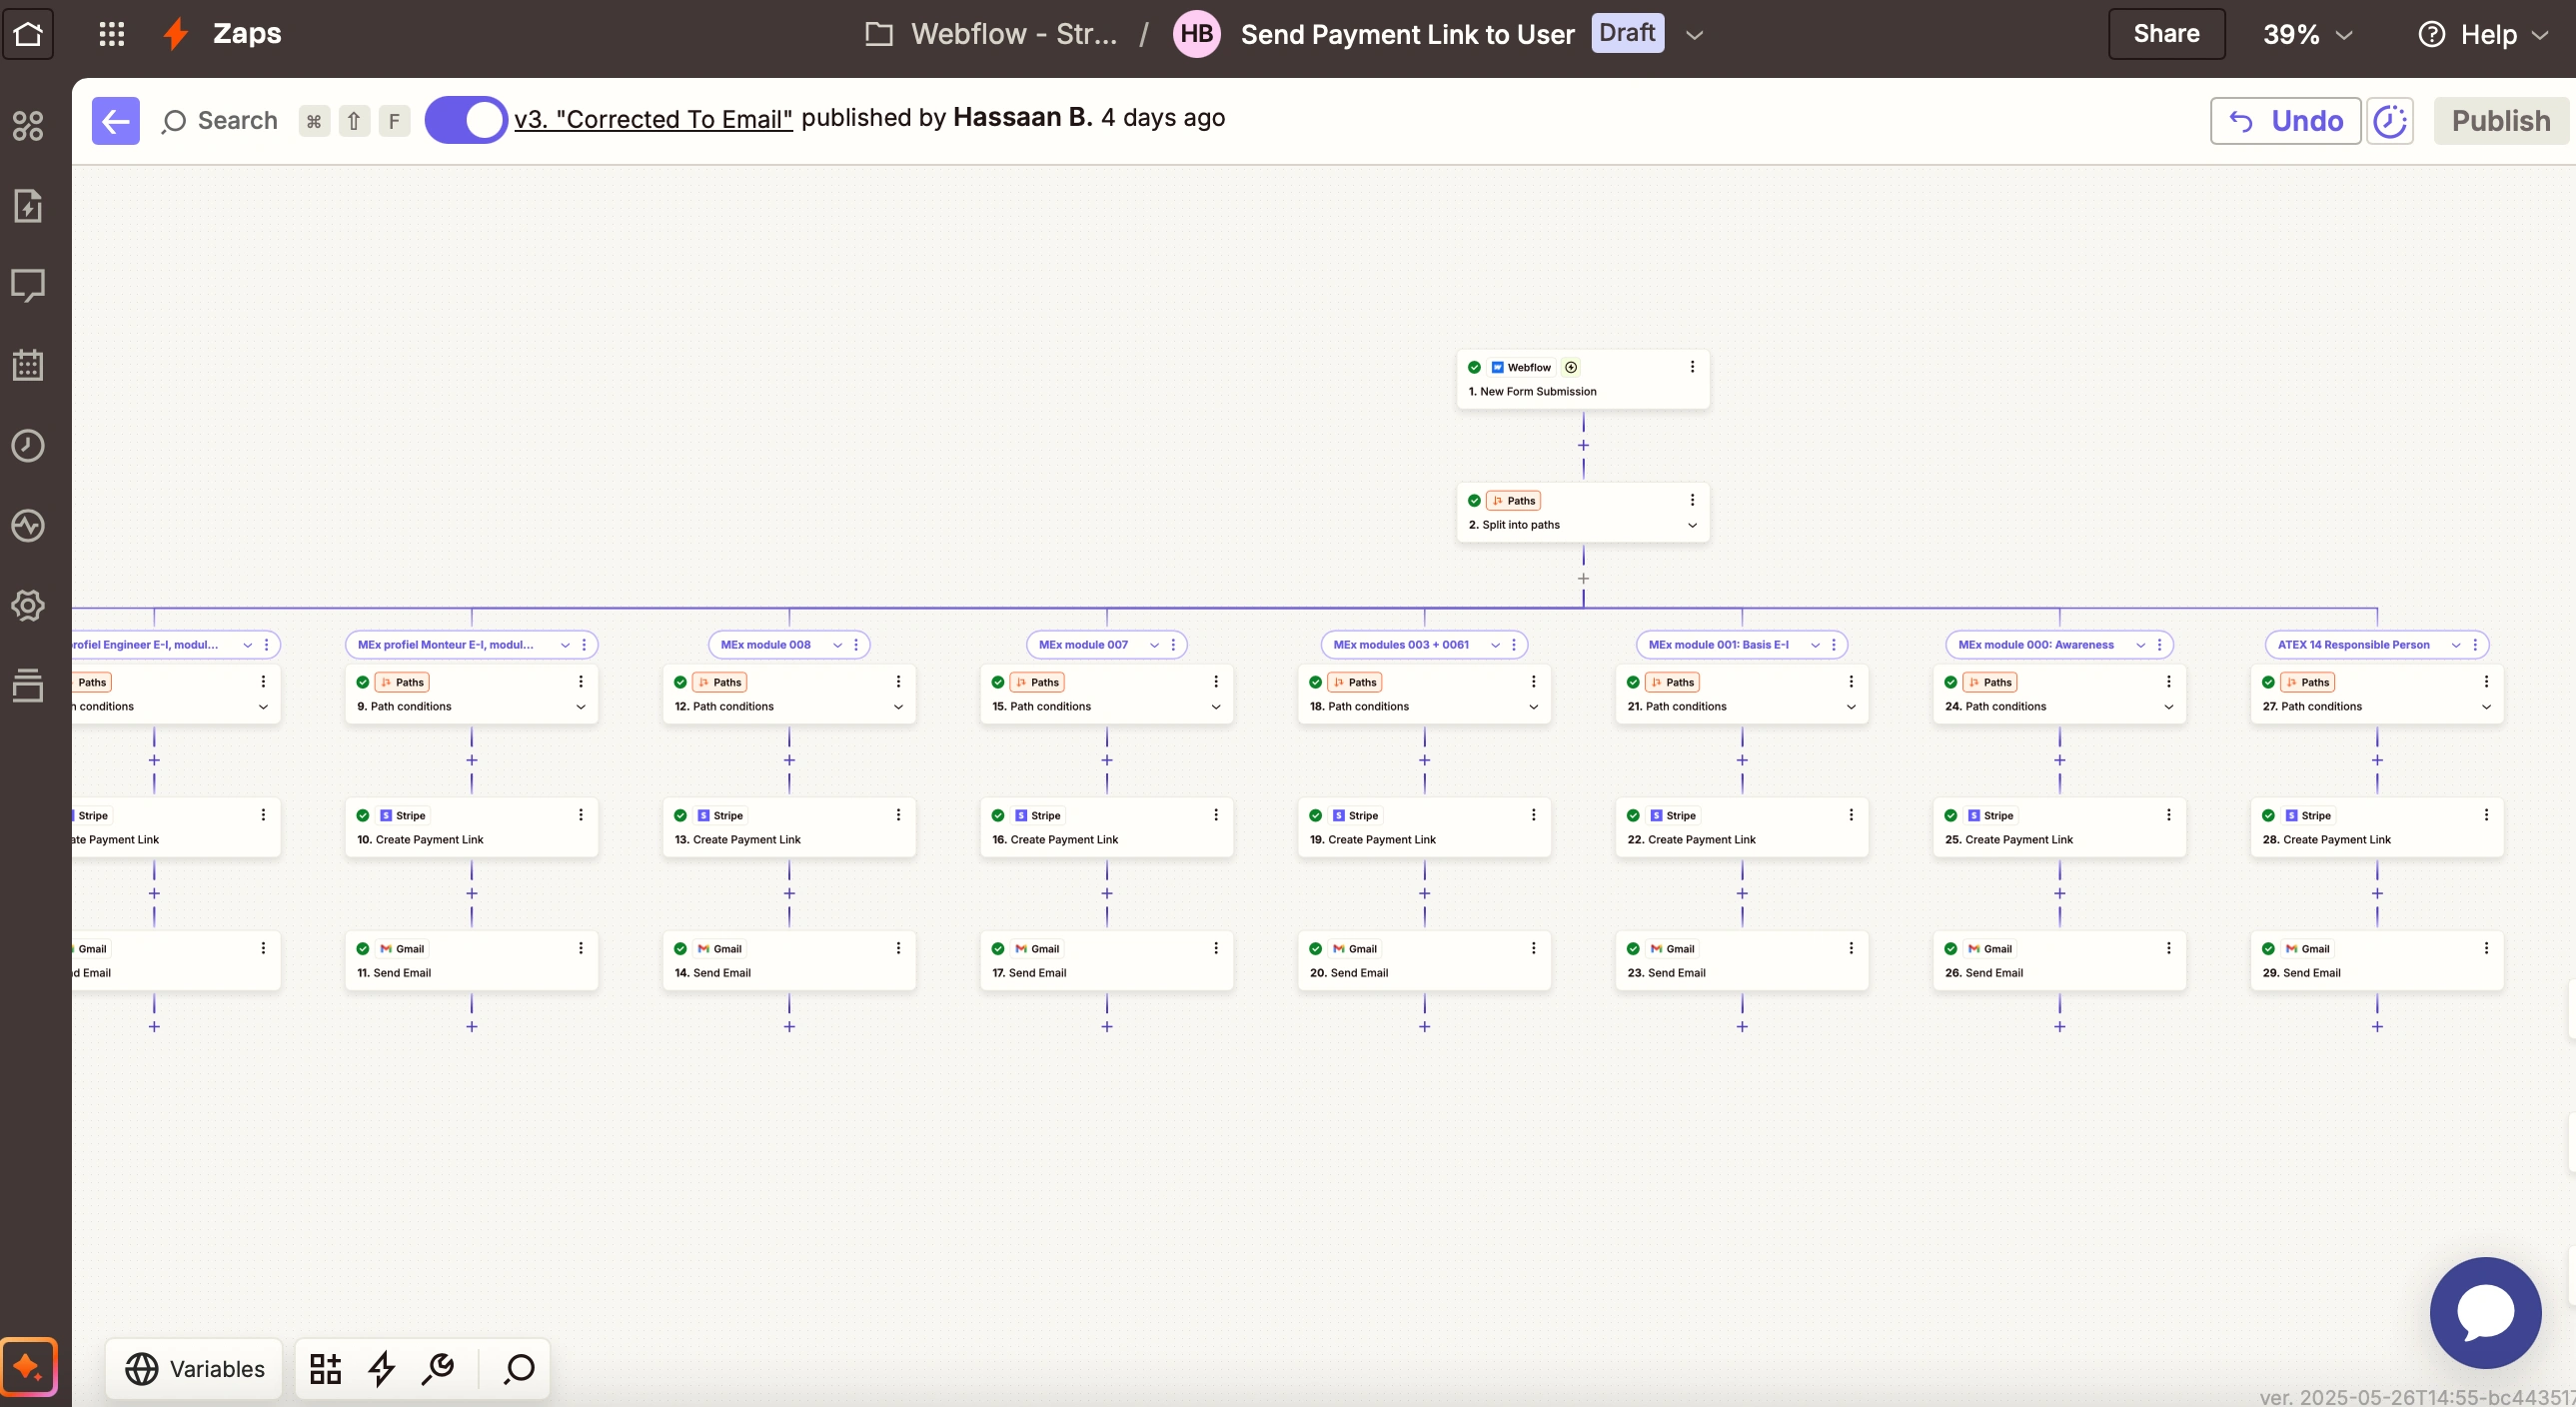Open the v3 Corrected To Email version link

pos(653,119)
